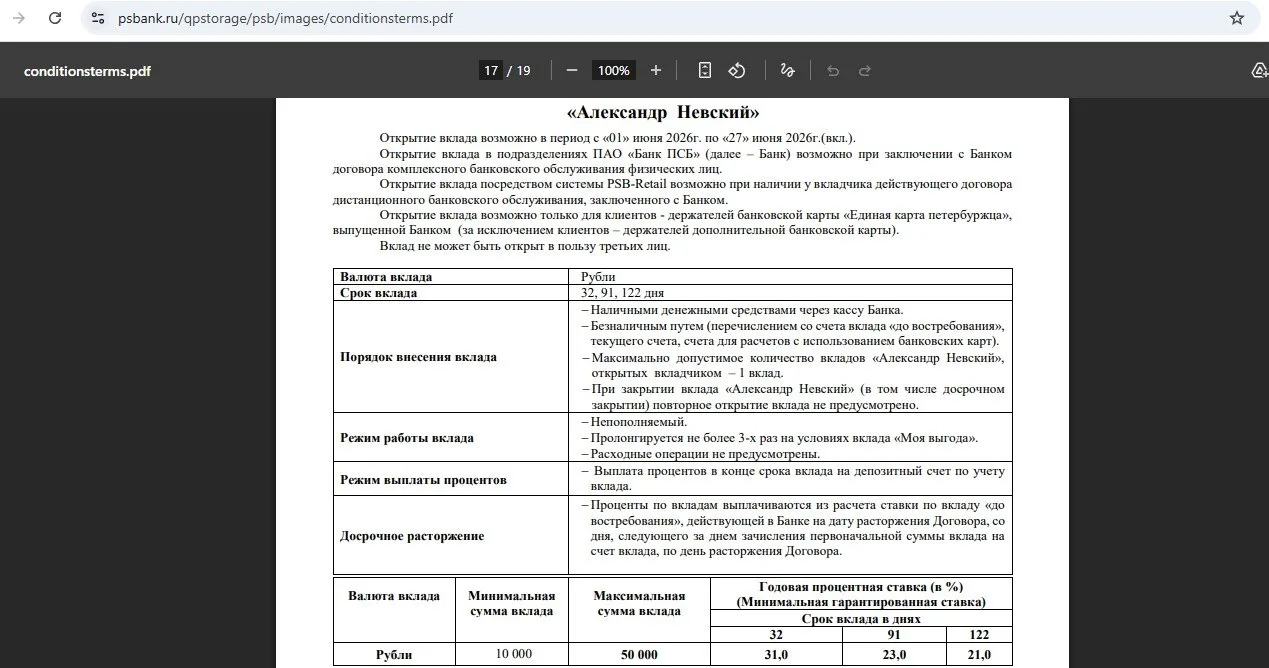Select the rate 21,0 for 122 days
Screen dimensions: 1269x668
[978, 655]
